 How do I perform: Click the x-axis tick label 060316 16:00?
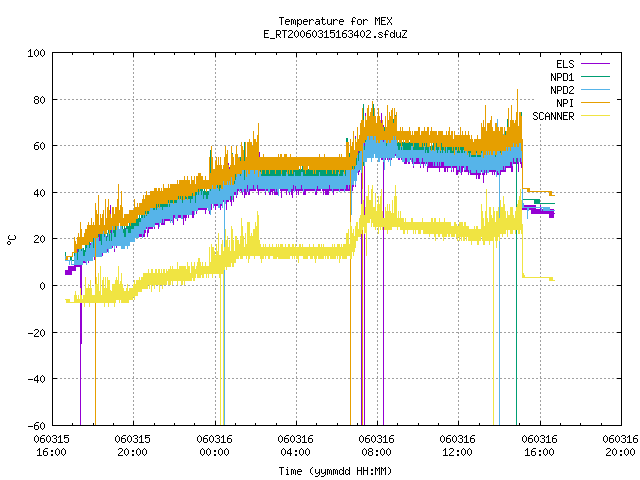pos(539,446)
